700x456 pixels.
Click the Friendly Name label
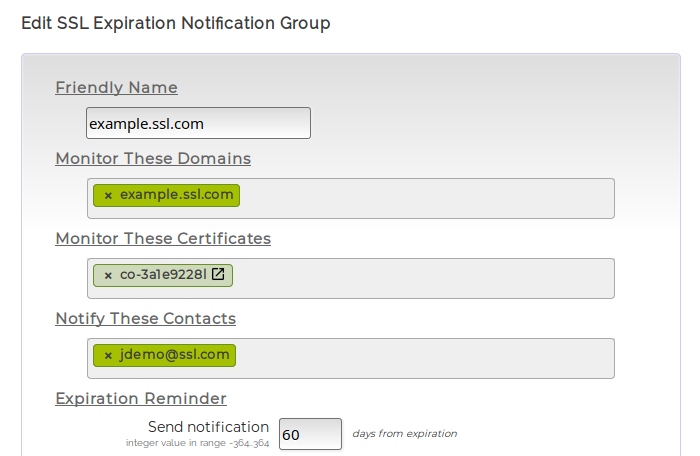(116, 88)
